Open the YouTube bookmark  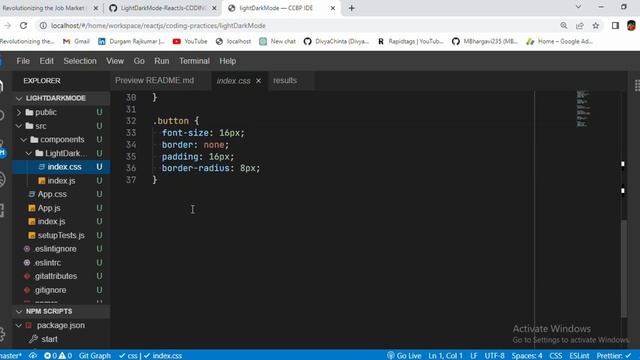[x=190, y=41]
